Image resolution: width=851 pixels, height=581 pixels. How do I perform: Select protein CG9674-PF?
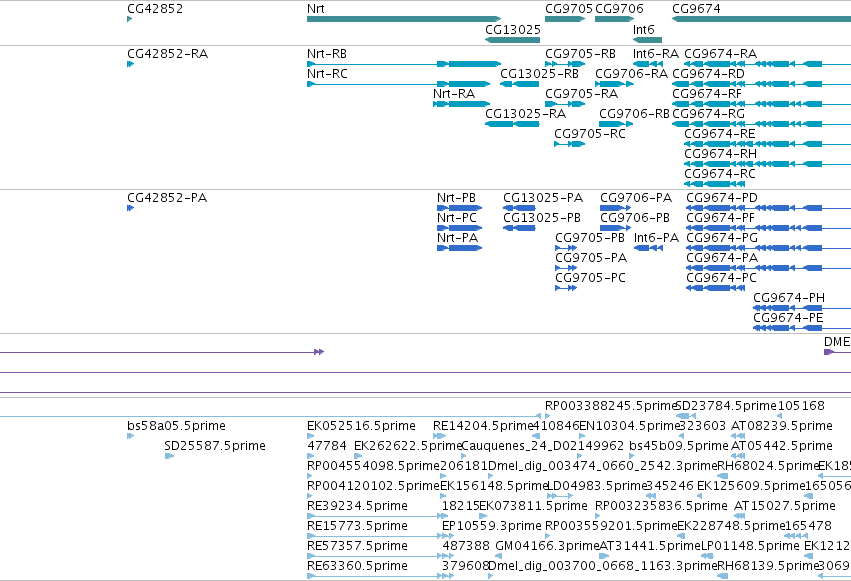(x=769, y=228)
